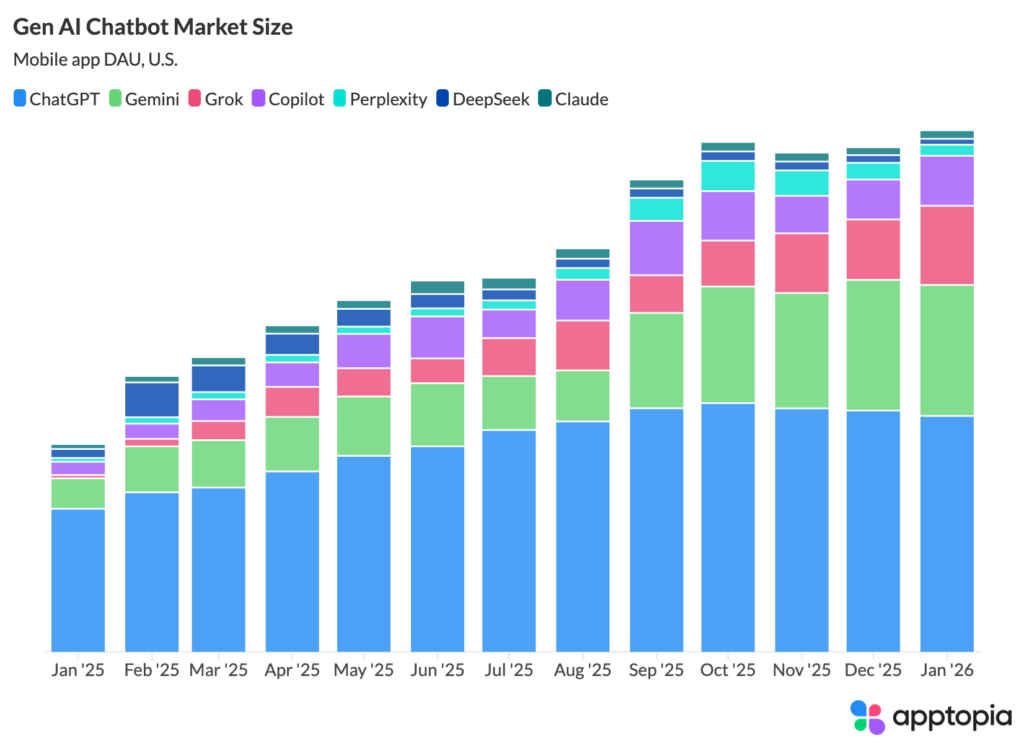Click the Jun '25 axis label
Image resolution: width=1024 pixels, height=751 pixels.
[437, 670]
